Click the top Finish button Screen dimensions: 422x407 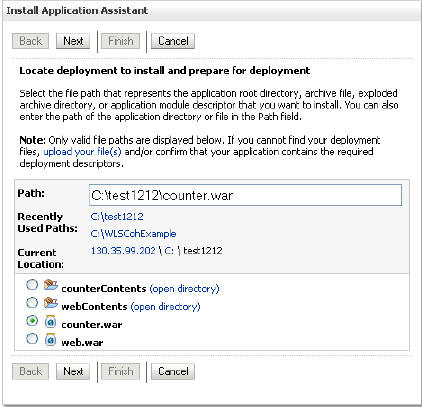(120, 41)
